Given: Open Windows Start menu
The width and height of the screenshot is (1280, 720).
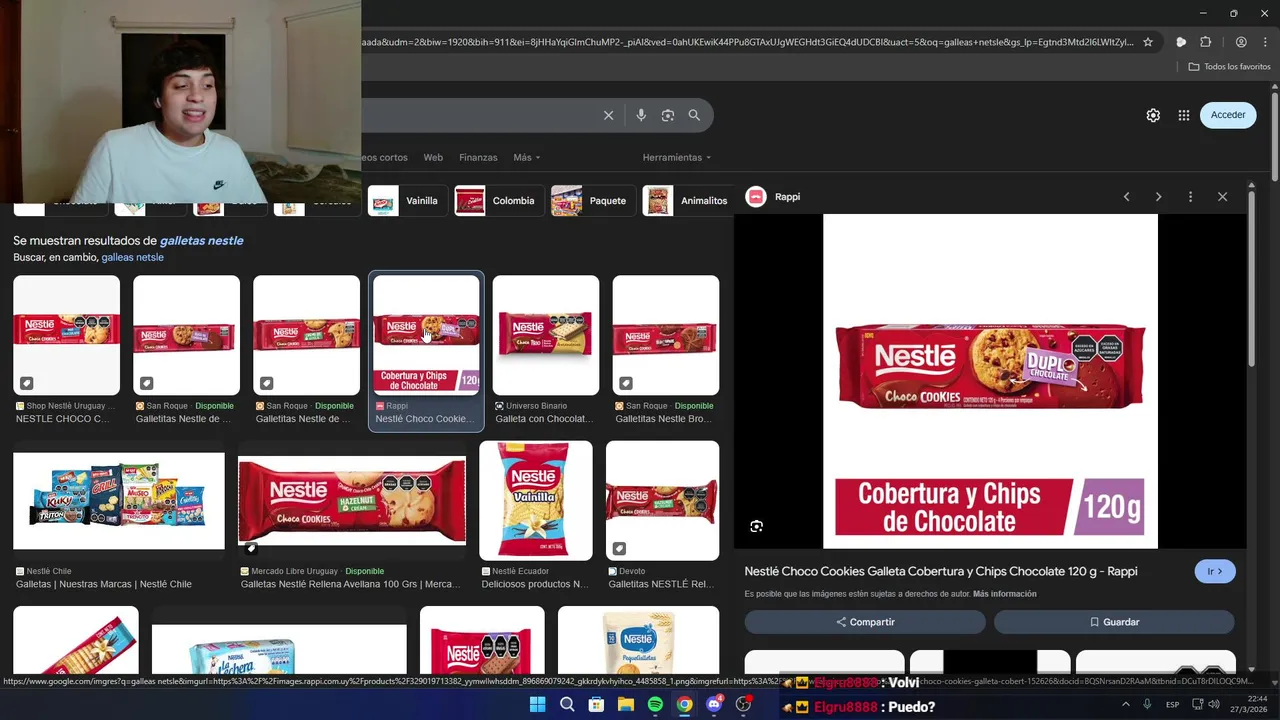Looking at the screenshot, I should tap(538, 705).
